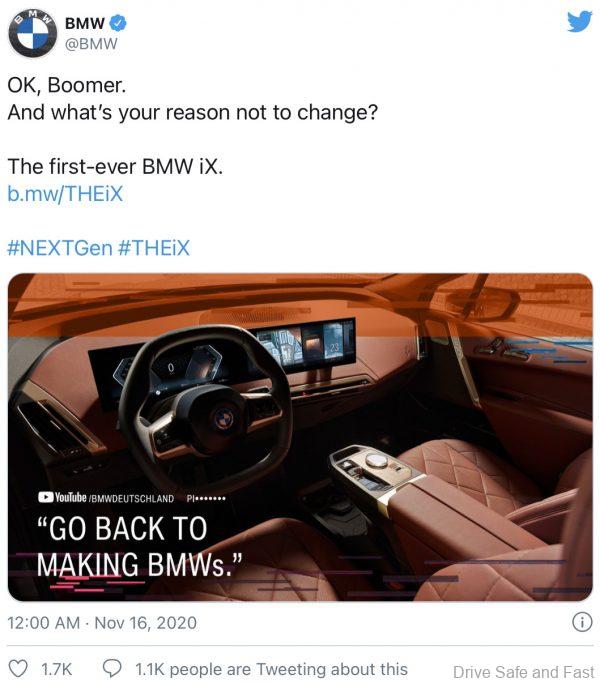600x683 pixels.
Task: Click the Drive Safe and Fast watermark
Action: click(524, 672)
